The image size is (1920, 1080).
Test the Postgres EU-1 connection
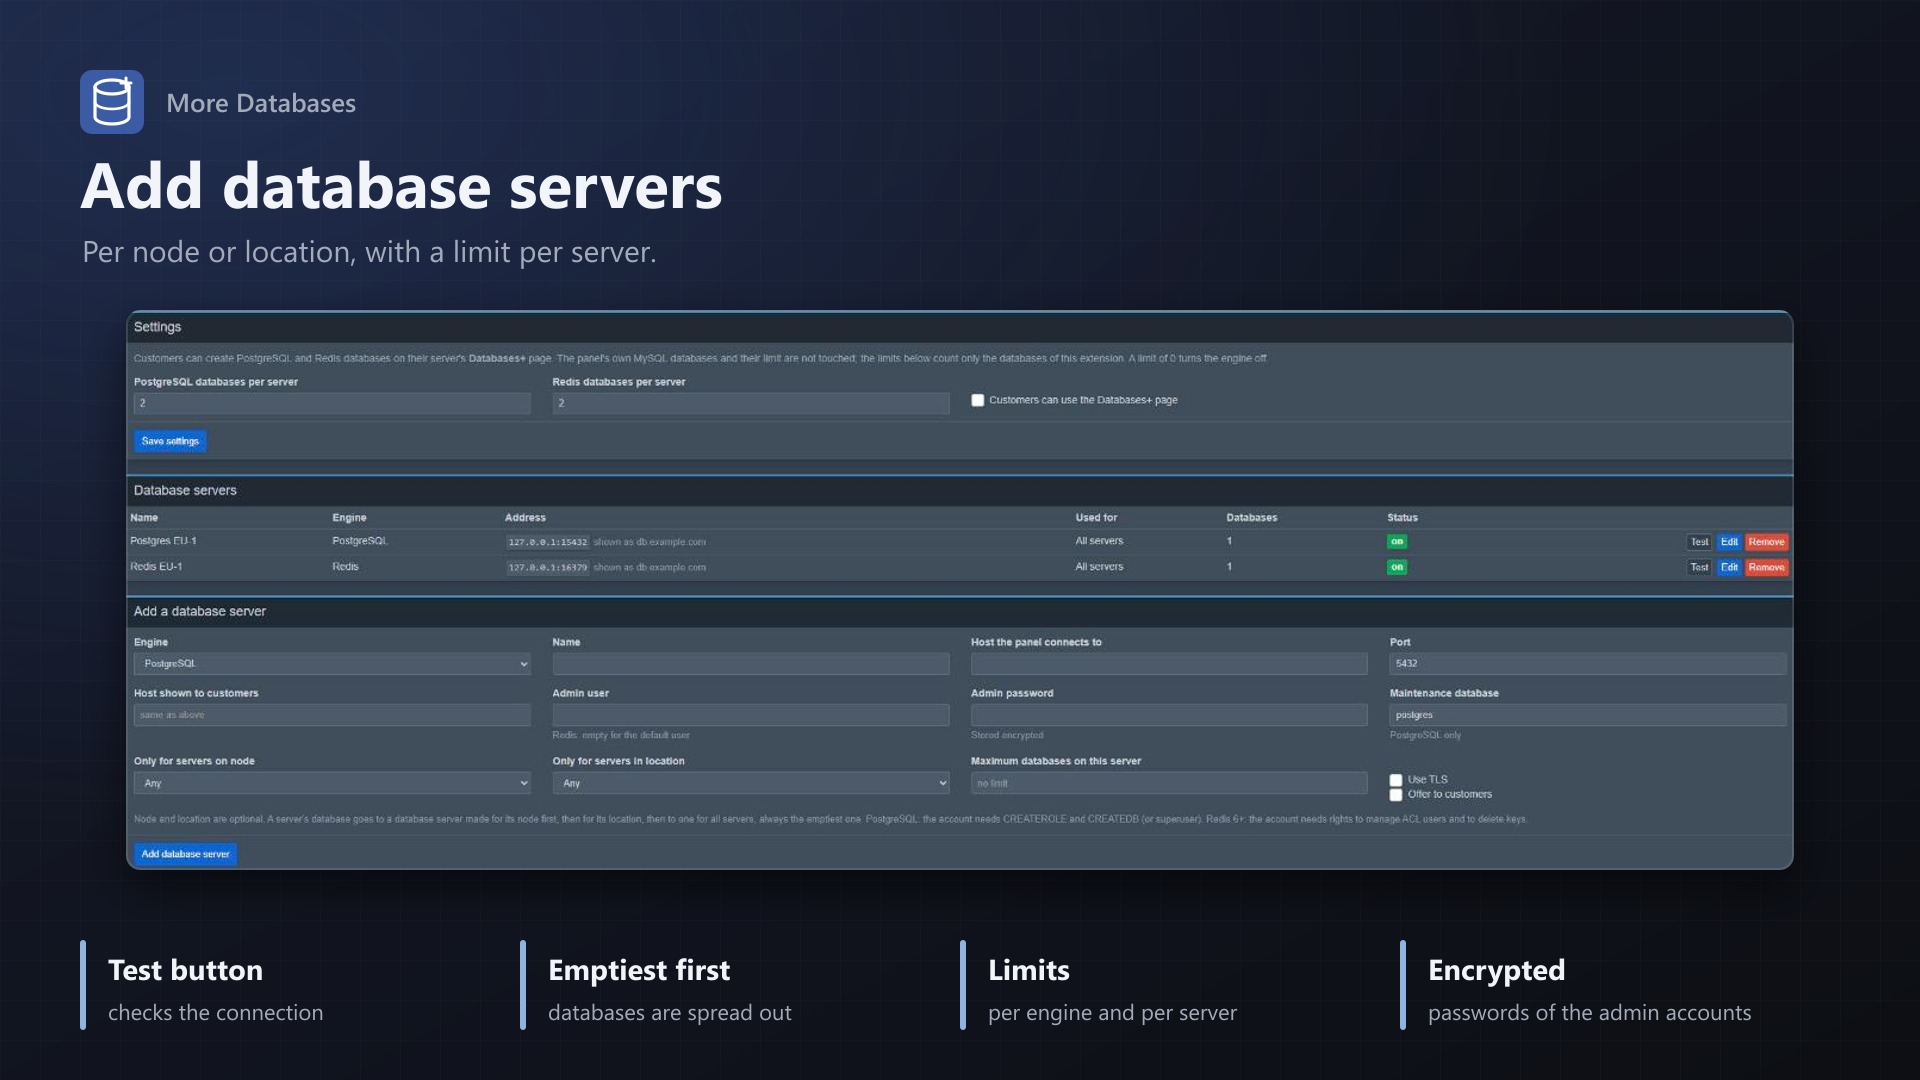(1699, 542)
